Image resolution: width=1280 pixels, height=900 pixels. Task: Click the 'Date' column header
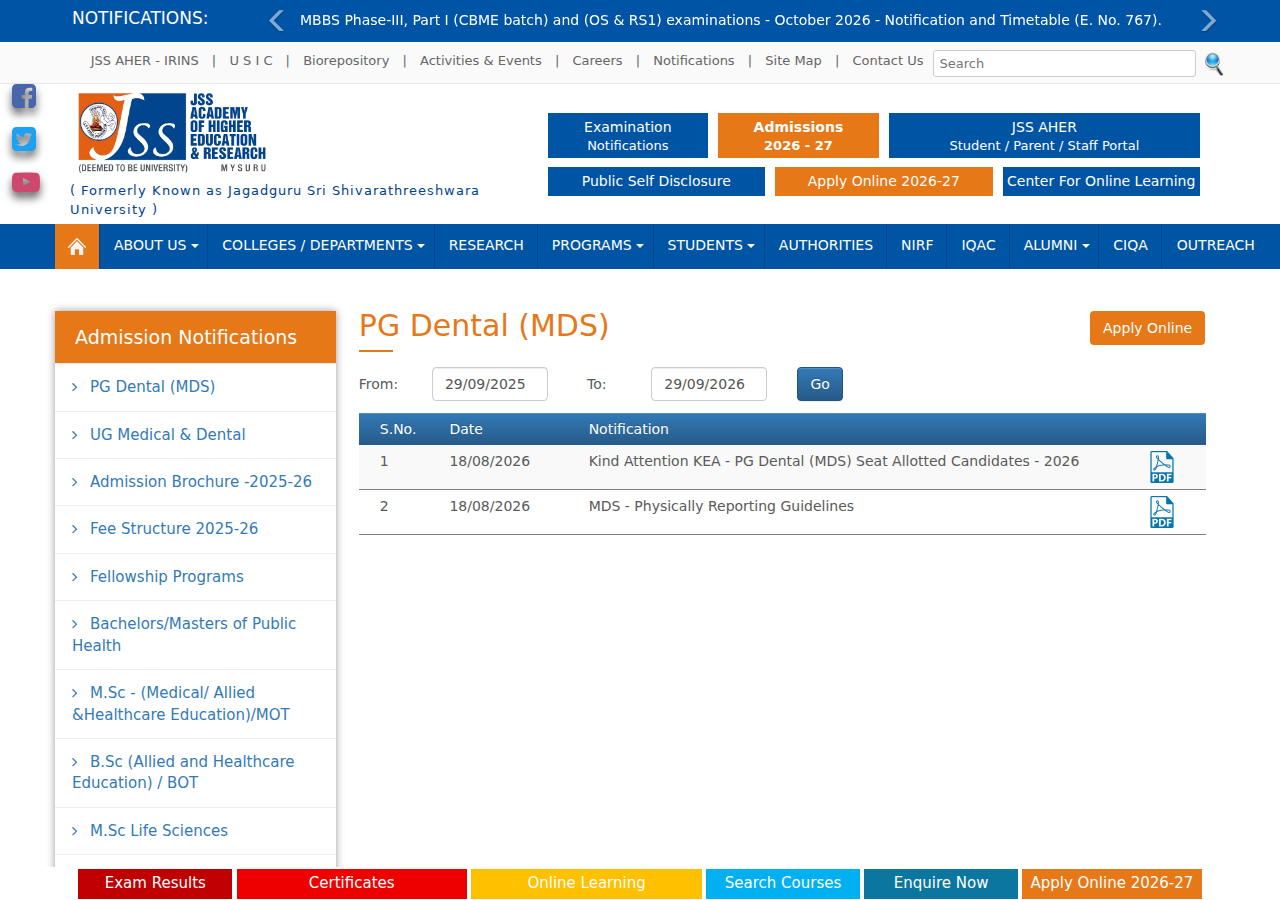[x=466, y=429]
